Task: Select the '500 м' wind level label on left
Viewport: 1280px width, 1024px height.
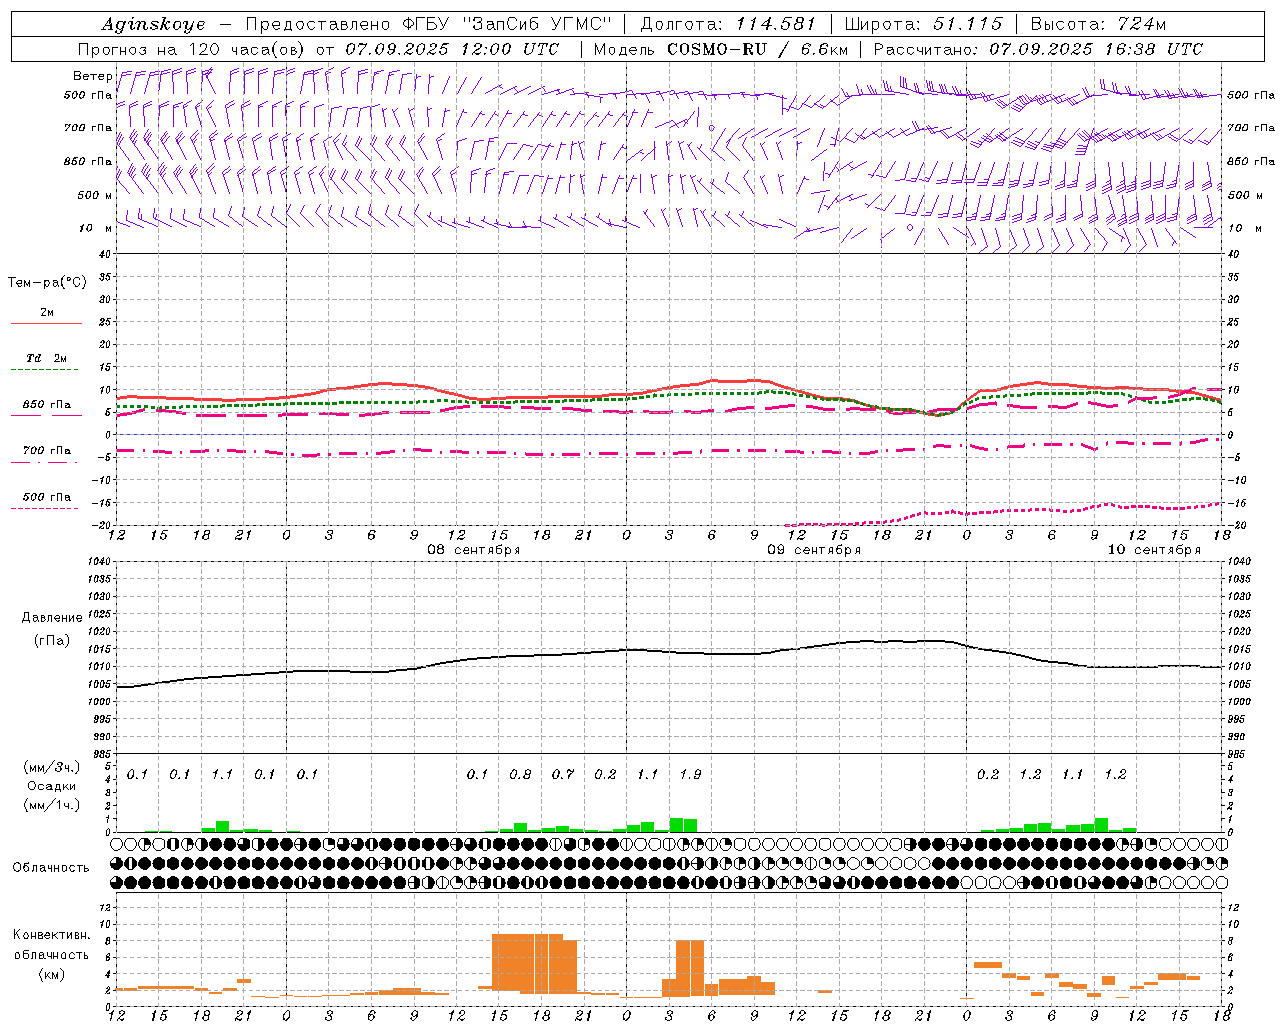Action: tap(94, 195)
